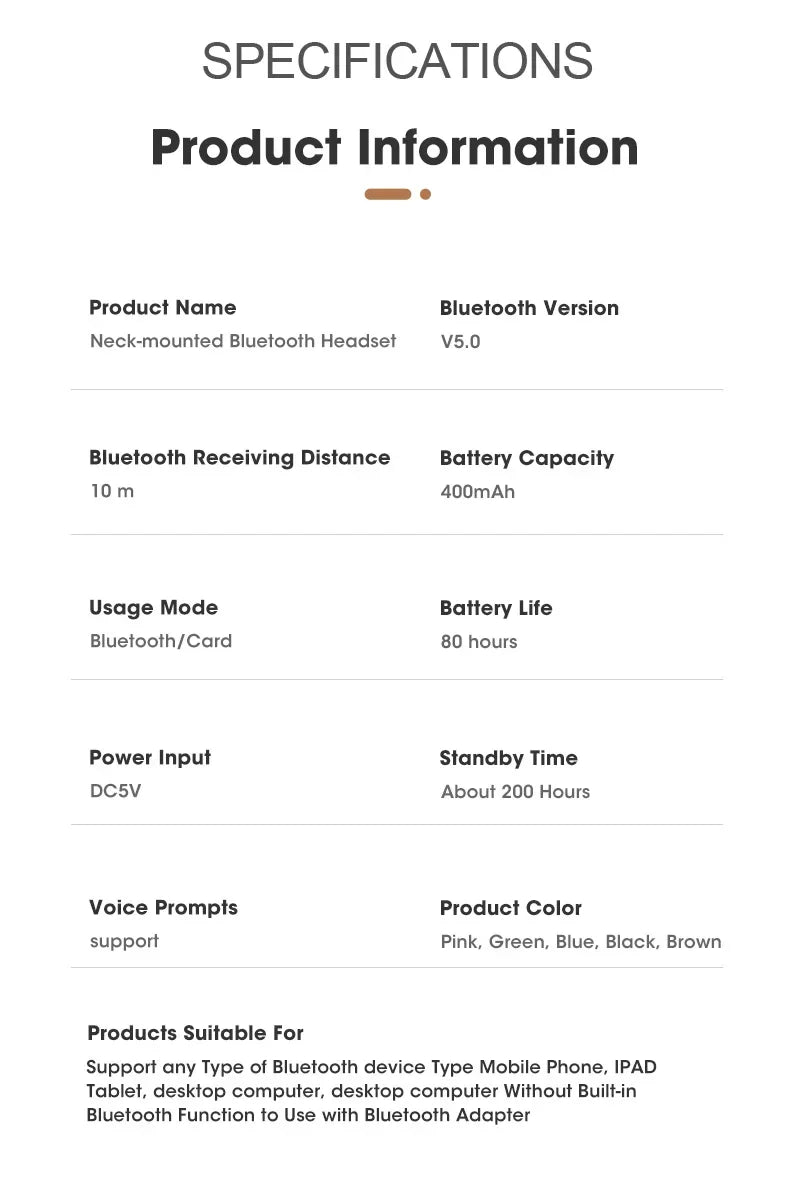
Task: Select the Pink, Green, Blue, Black, Brown text
Action: (580, 942)
